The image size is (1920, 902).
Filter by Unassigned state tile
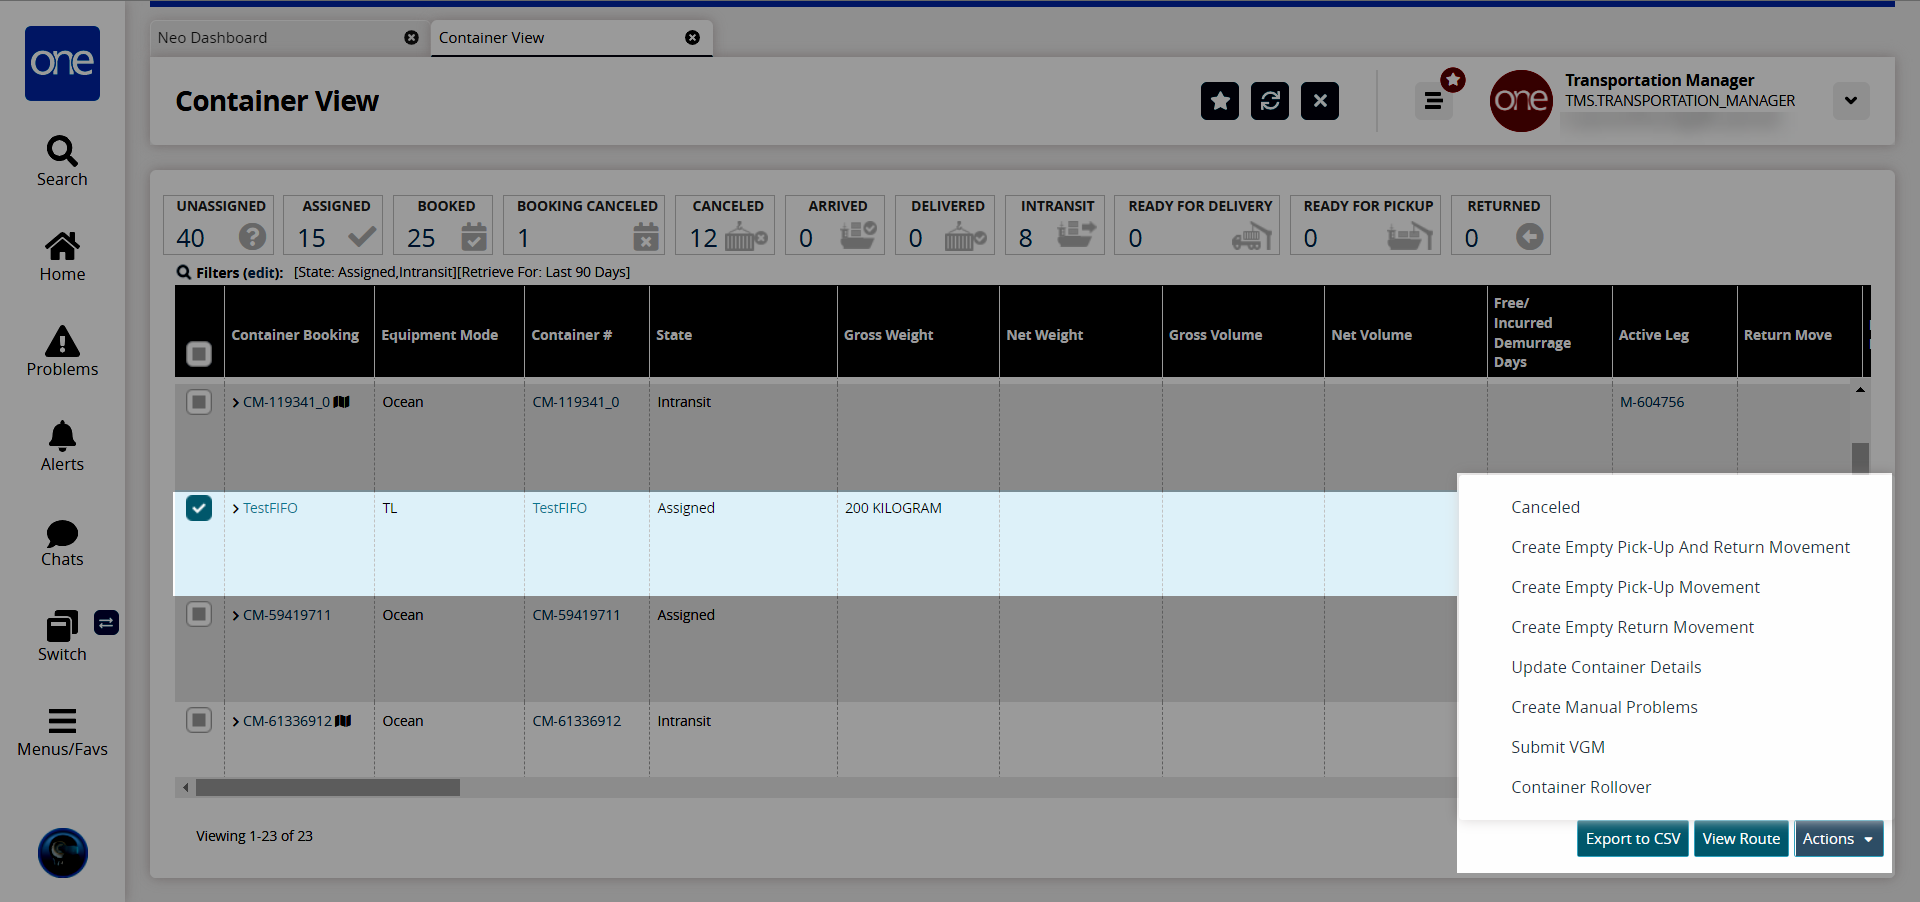pyautogui.click(x=219, y=225)
